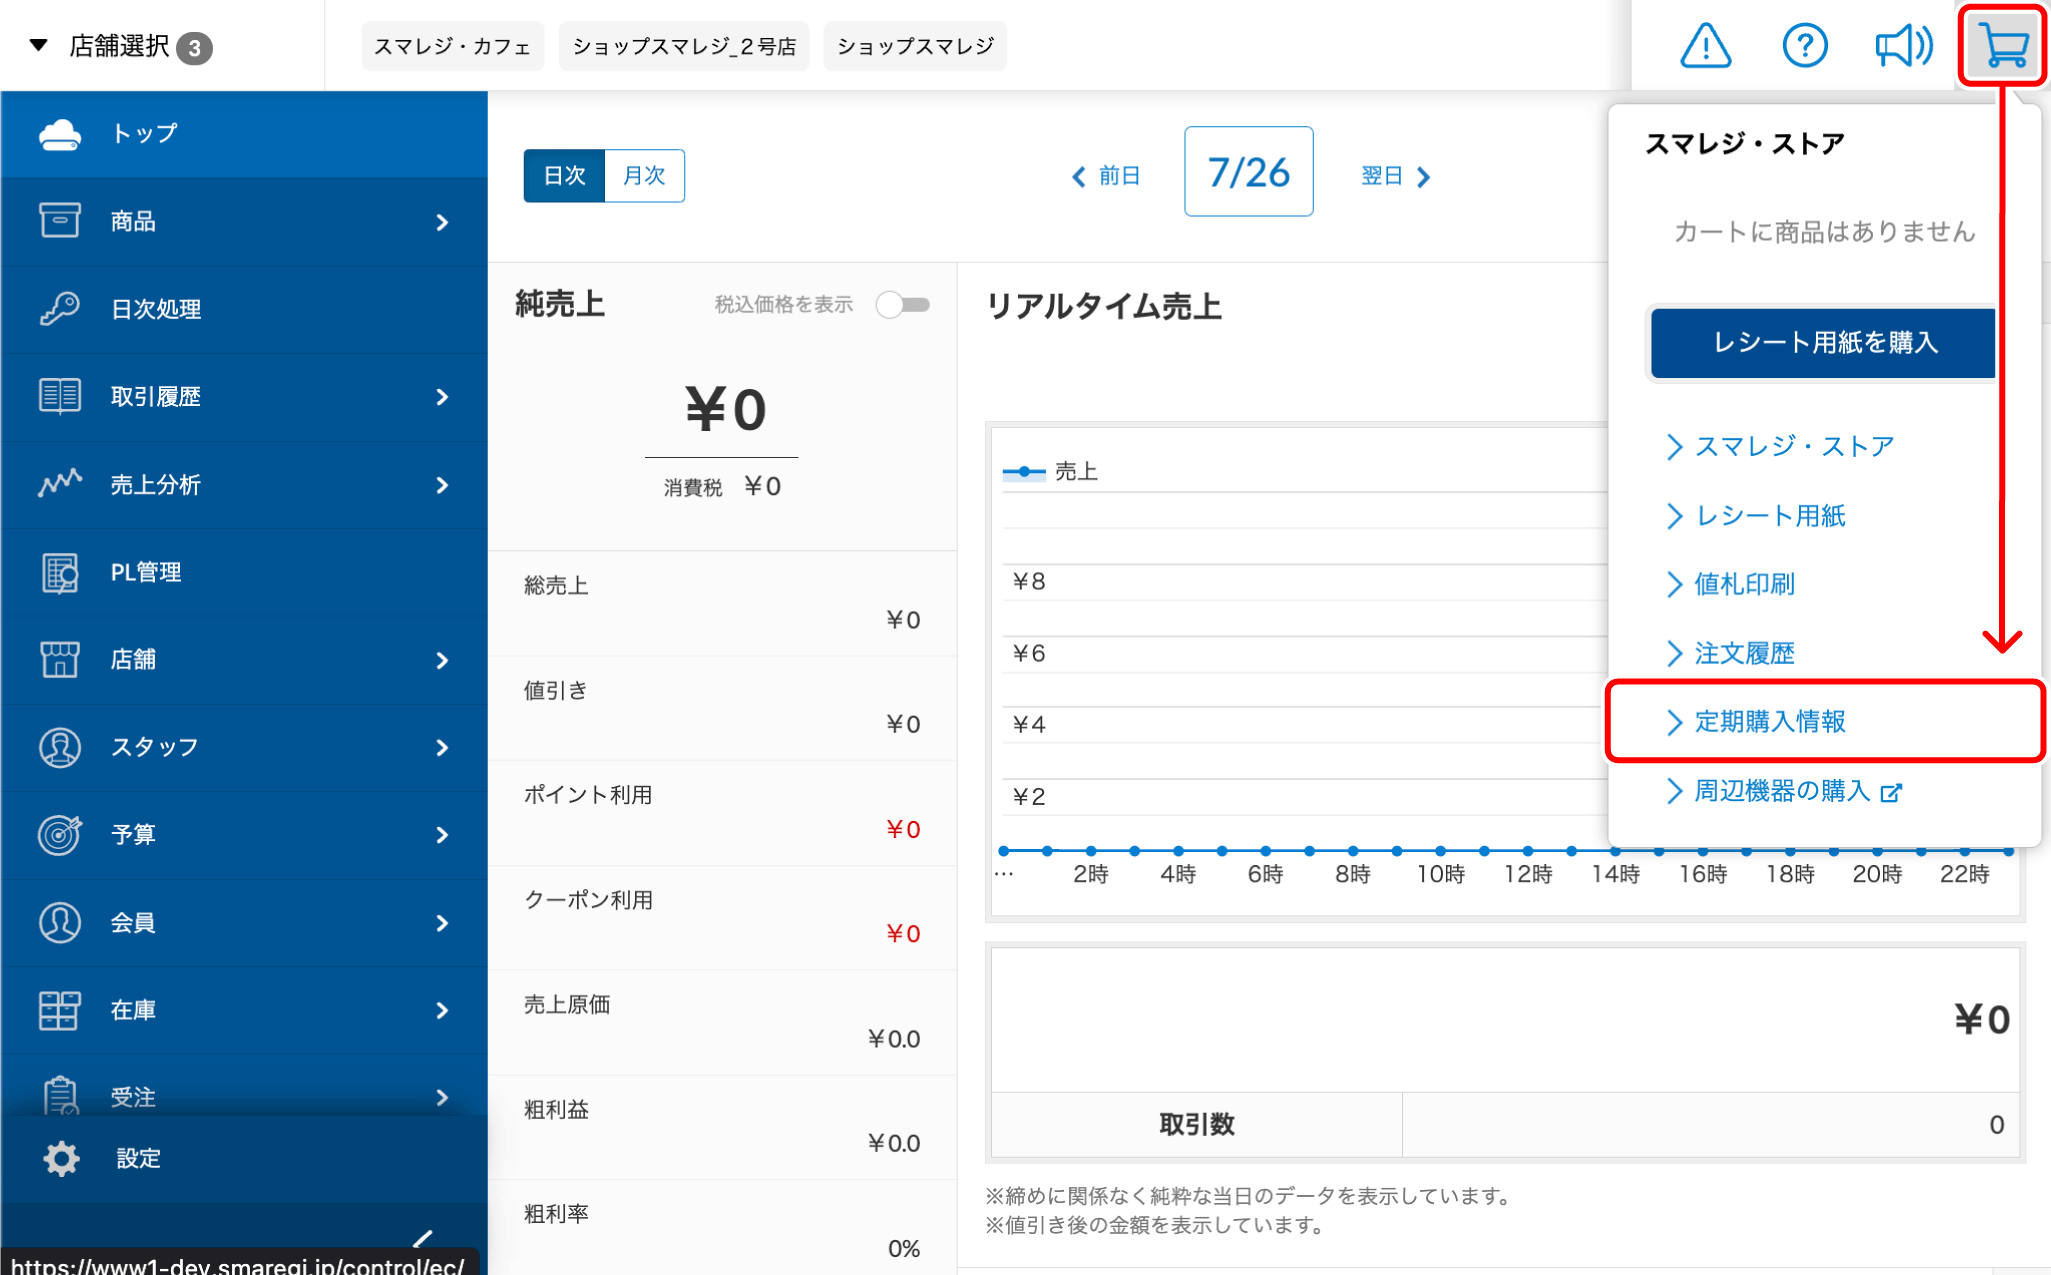Open the PL管理 menu item
The width and height of the screenshot is (2051, 1275).
coord(244,572)
